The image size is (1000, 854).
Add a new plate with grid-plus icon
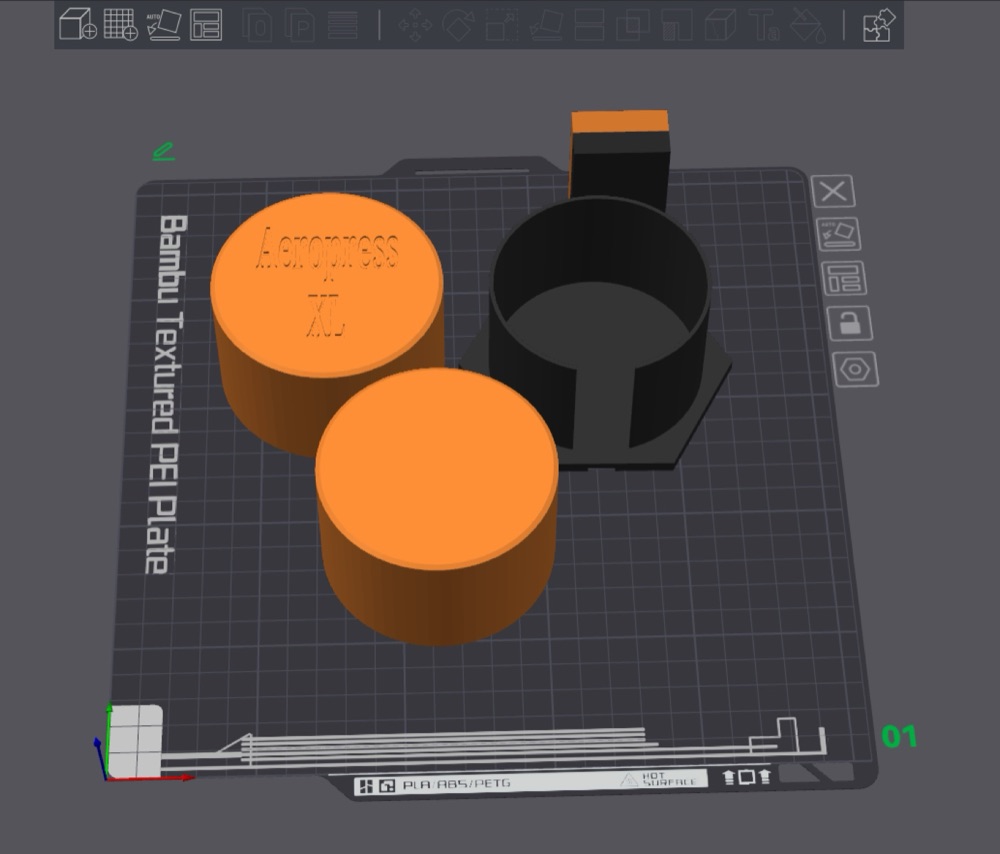(x=121, y=24)
